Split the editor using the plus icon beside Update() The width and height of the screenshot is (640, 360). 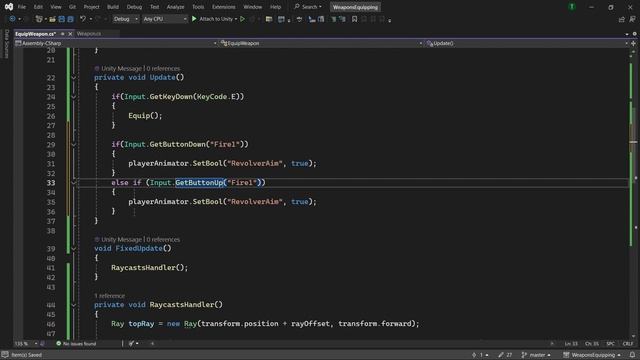coord(633,43)
